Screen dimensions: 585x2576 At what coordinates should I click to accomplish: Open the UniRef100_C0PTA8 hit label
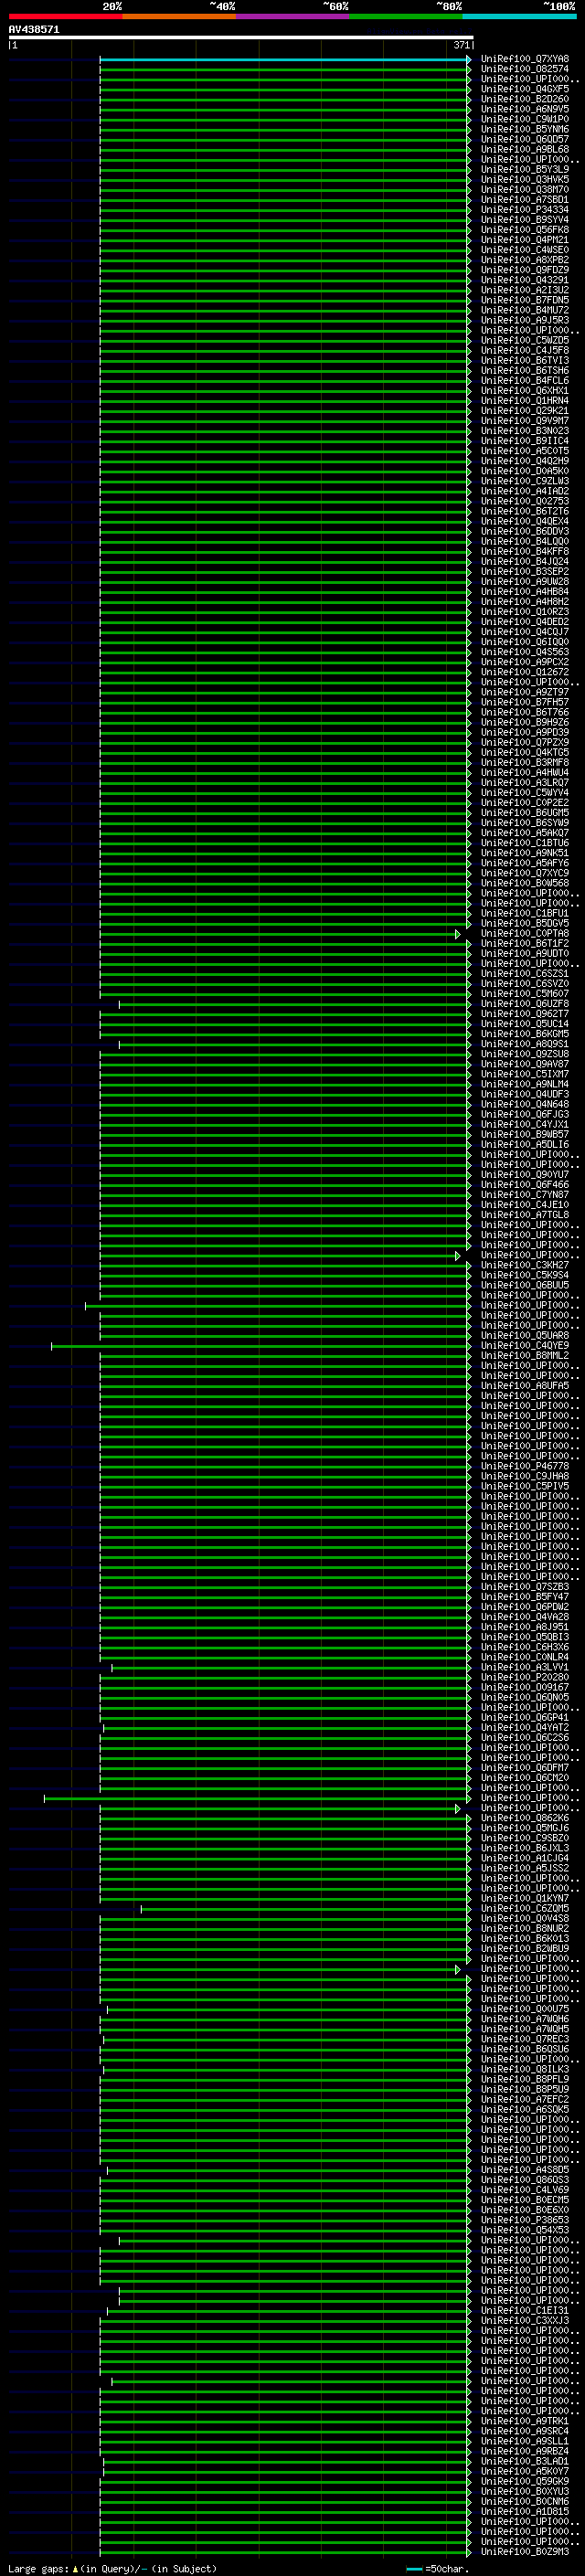[525, 933]
